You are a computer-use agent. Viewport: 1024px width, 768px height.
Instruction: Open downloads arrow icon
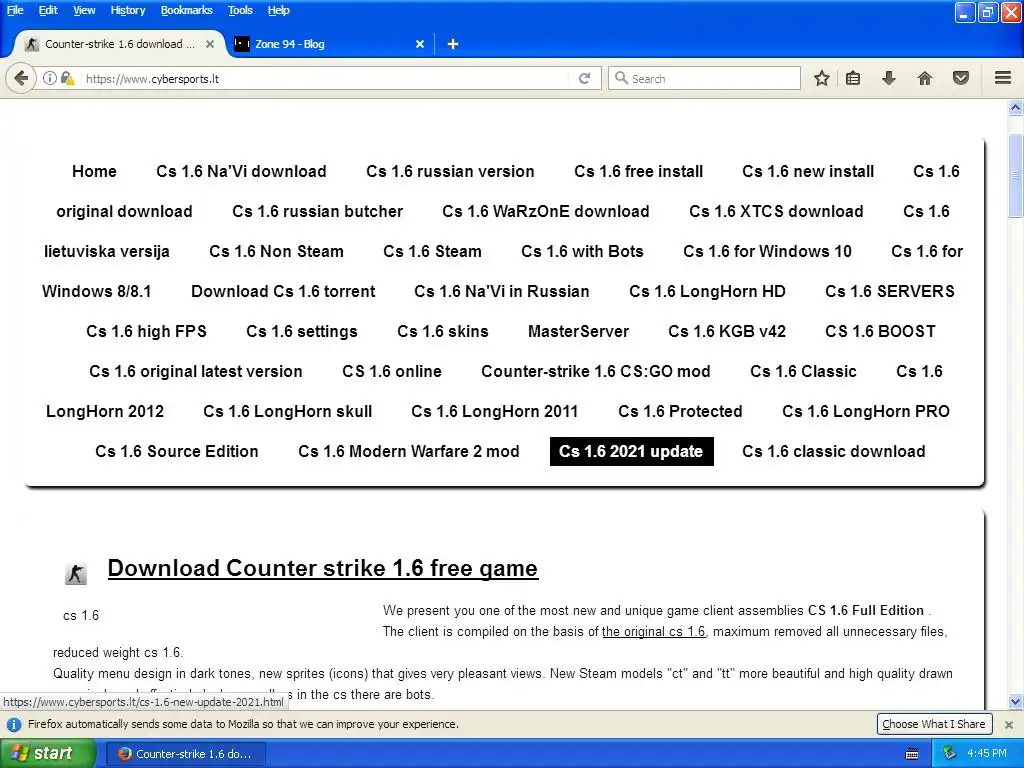(x=889, y=78)
